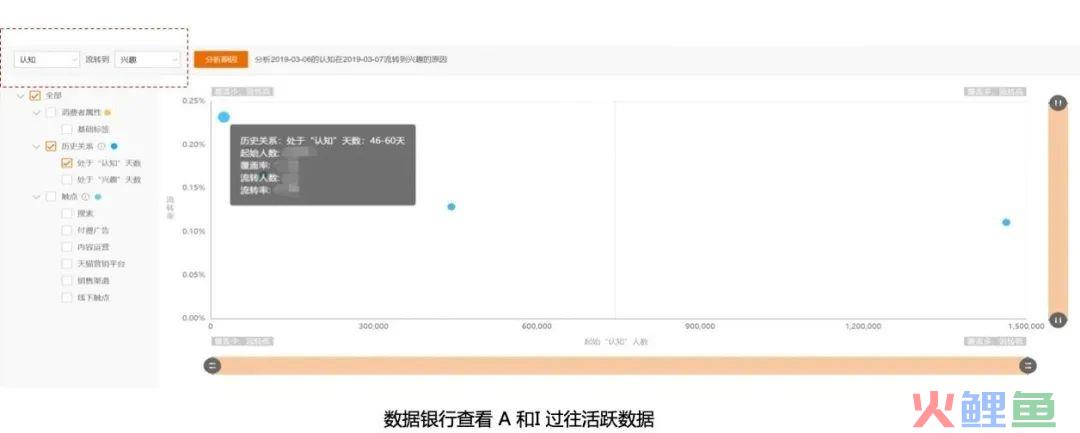Enable the 搜索 touchpoint checkbox
Screen dimensions: 1080x433
coord(67,213)
